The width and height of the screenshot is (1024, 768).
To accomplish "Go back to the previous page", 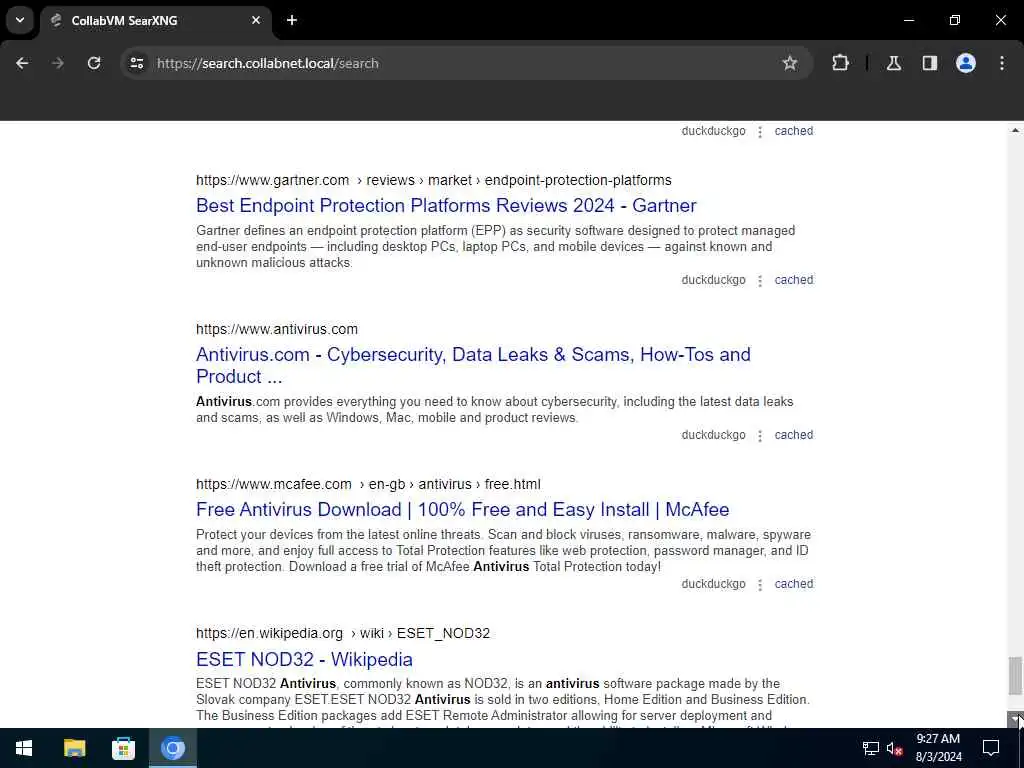I will pos(22,63).
